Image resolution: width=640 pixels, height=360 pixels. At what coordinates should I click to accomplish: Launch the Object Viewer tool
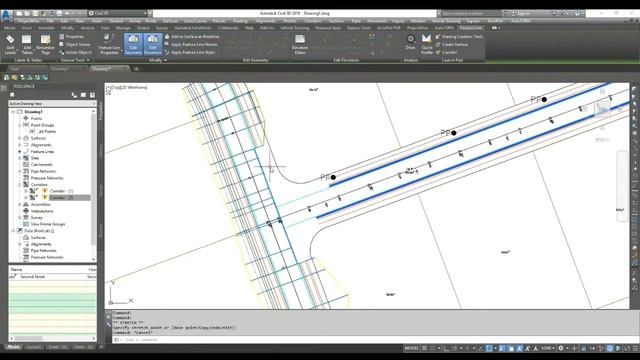[x=75, y=44]
